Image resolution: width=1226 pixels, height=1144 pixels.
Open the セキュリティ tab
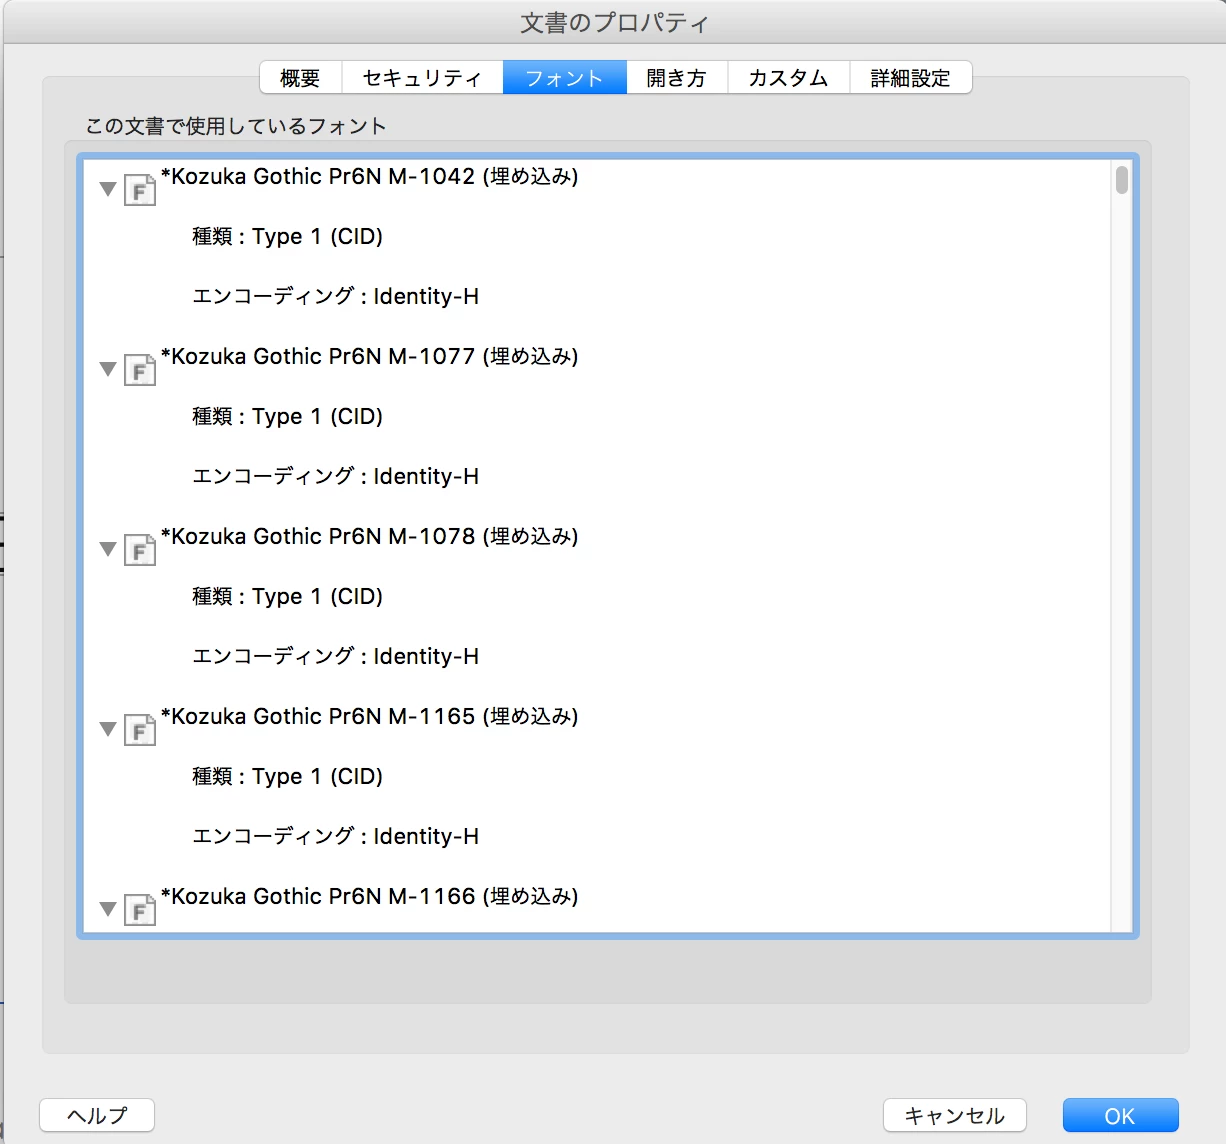(x=422, y=77)
